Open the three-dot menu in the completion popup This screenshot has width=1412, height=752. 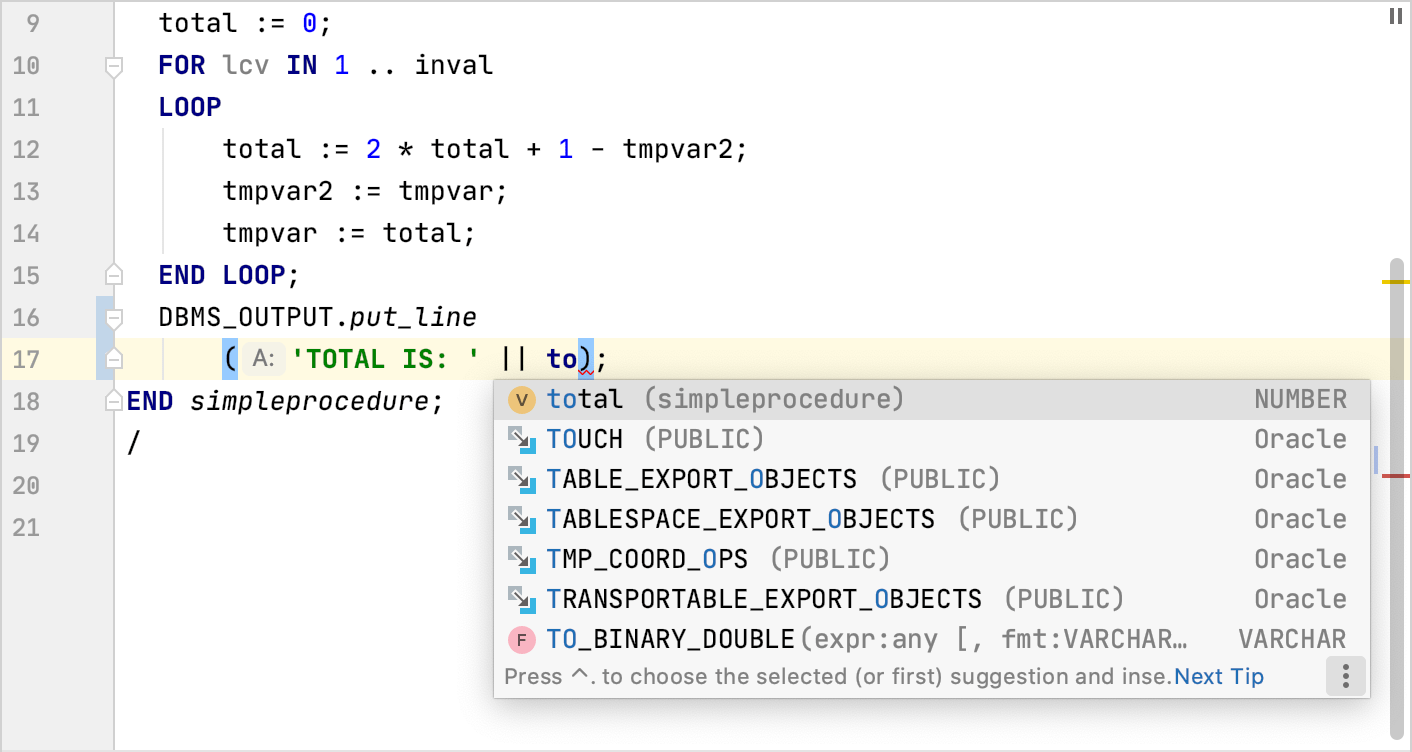[1345, 676]
